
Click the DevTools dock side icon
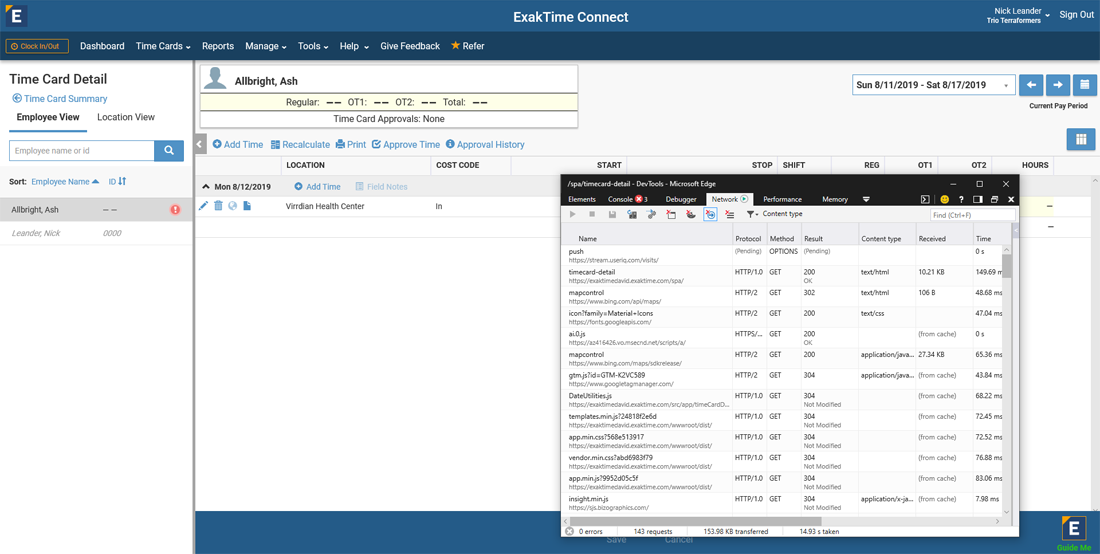point(979,200)
